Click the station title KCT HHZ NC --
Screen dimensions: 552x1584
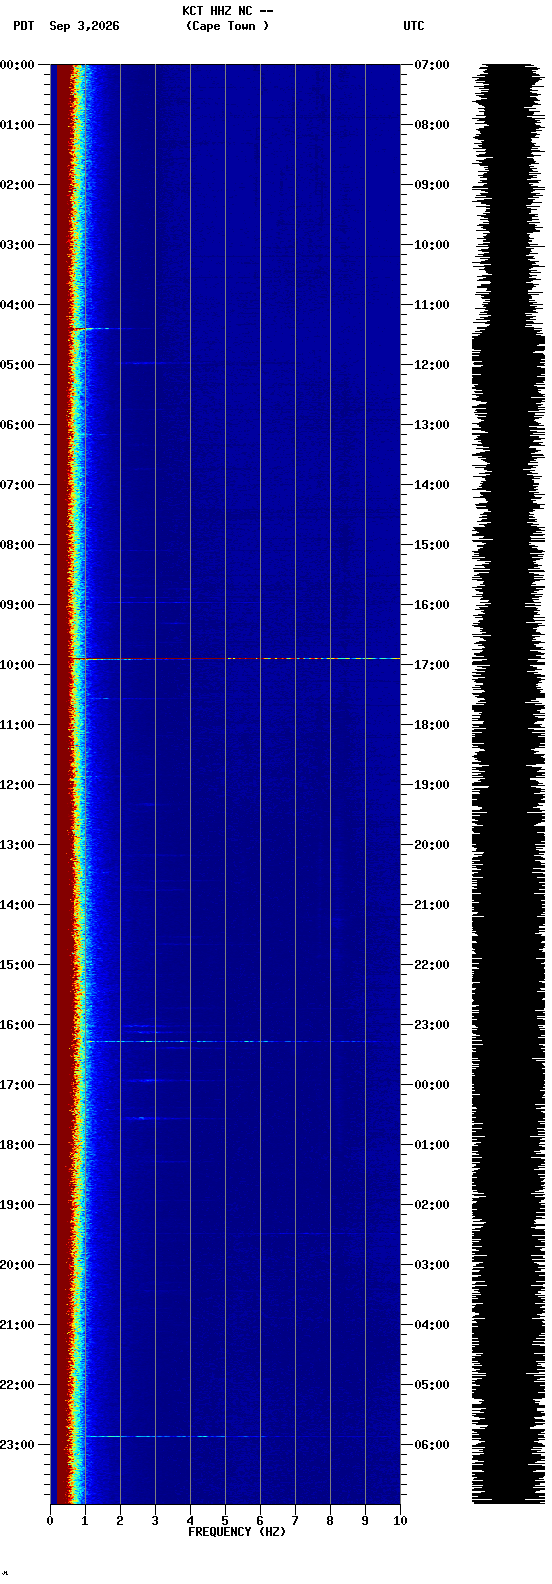click(227, 11)
